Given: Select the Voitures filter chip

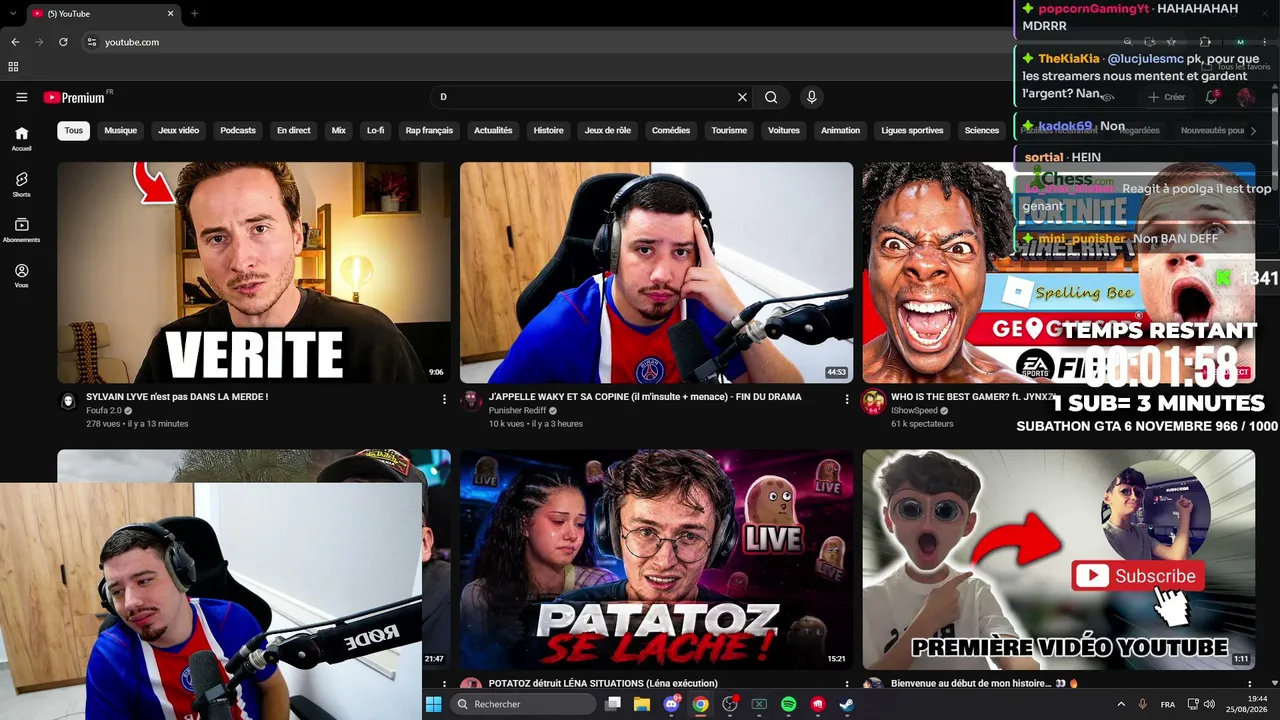Looking at the screenshot, I should pyautogui.click(x=784, y=130).
